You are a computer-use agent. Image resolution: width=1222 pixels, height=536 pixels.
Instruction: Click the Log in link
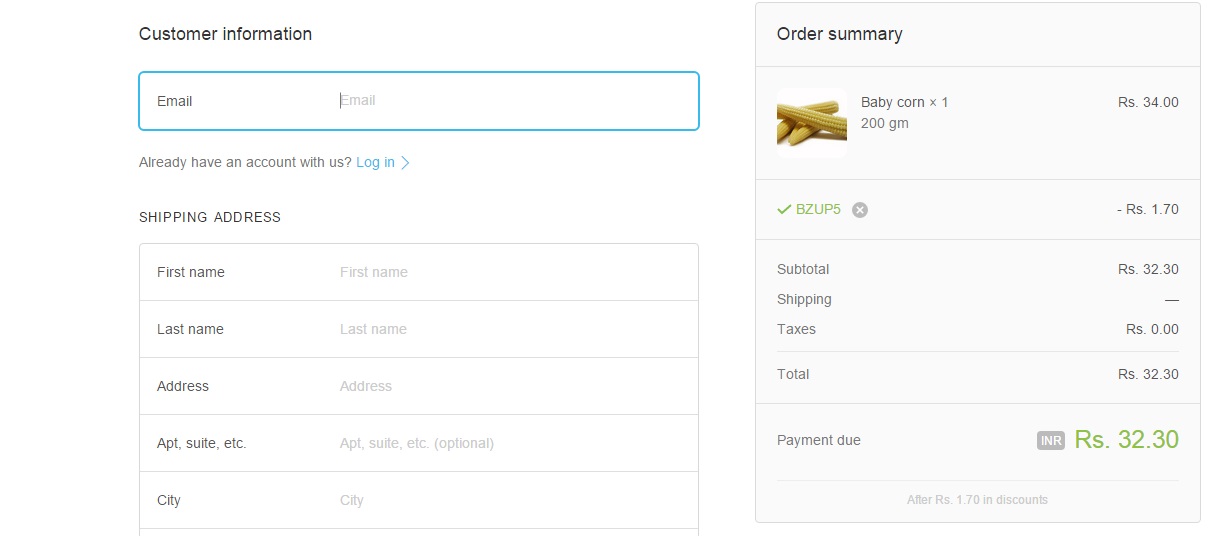pos(375,162)
